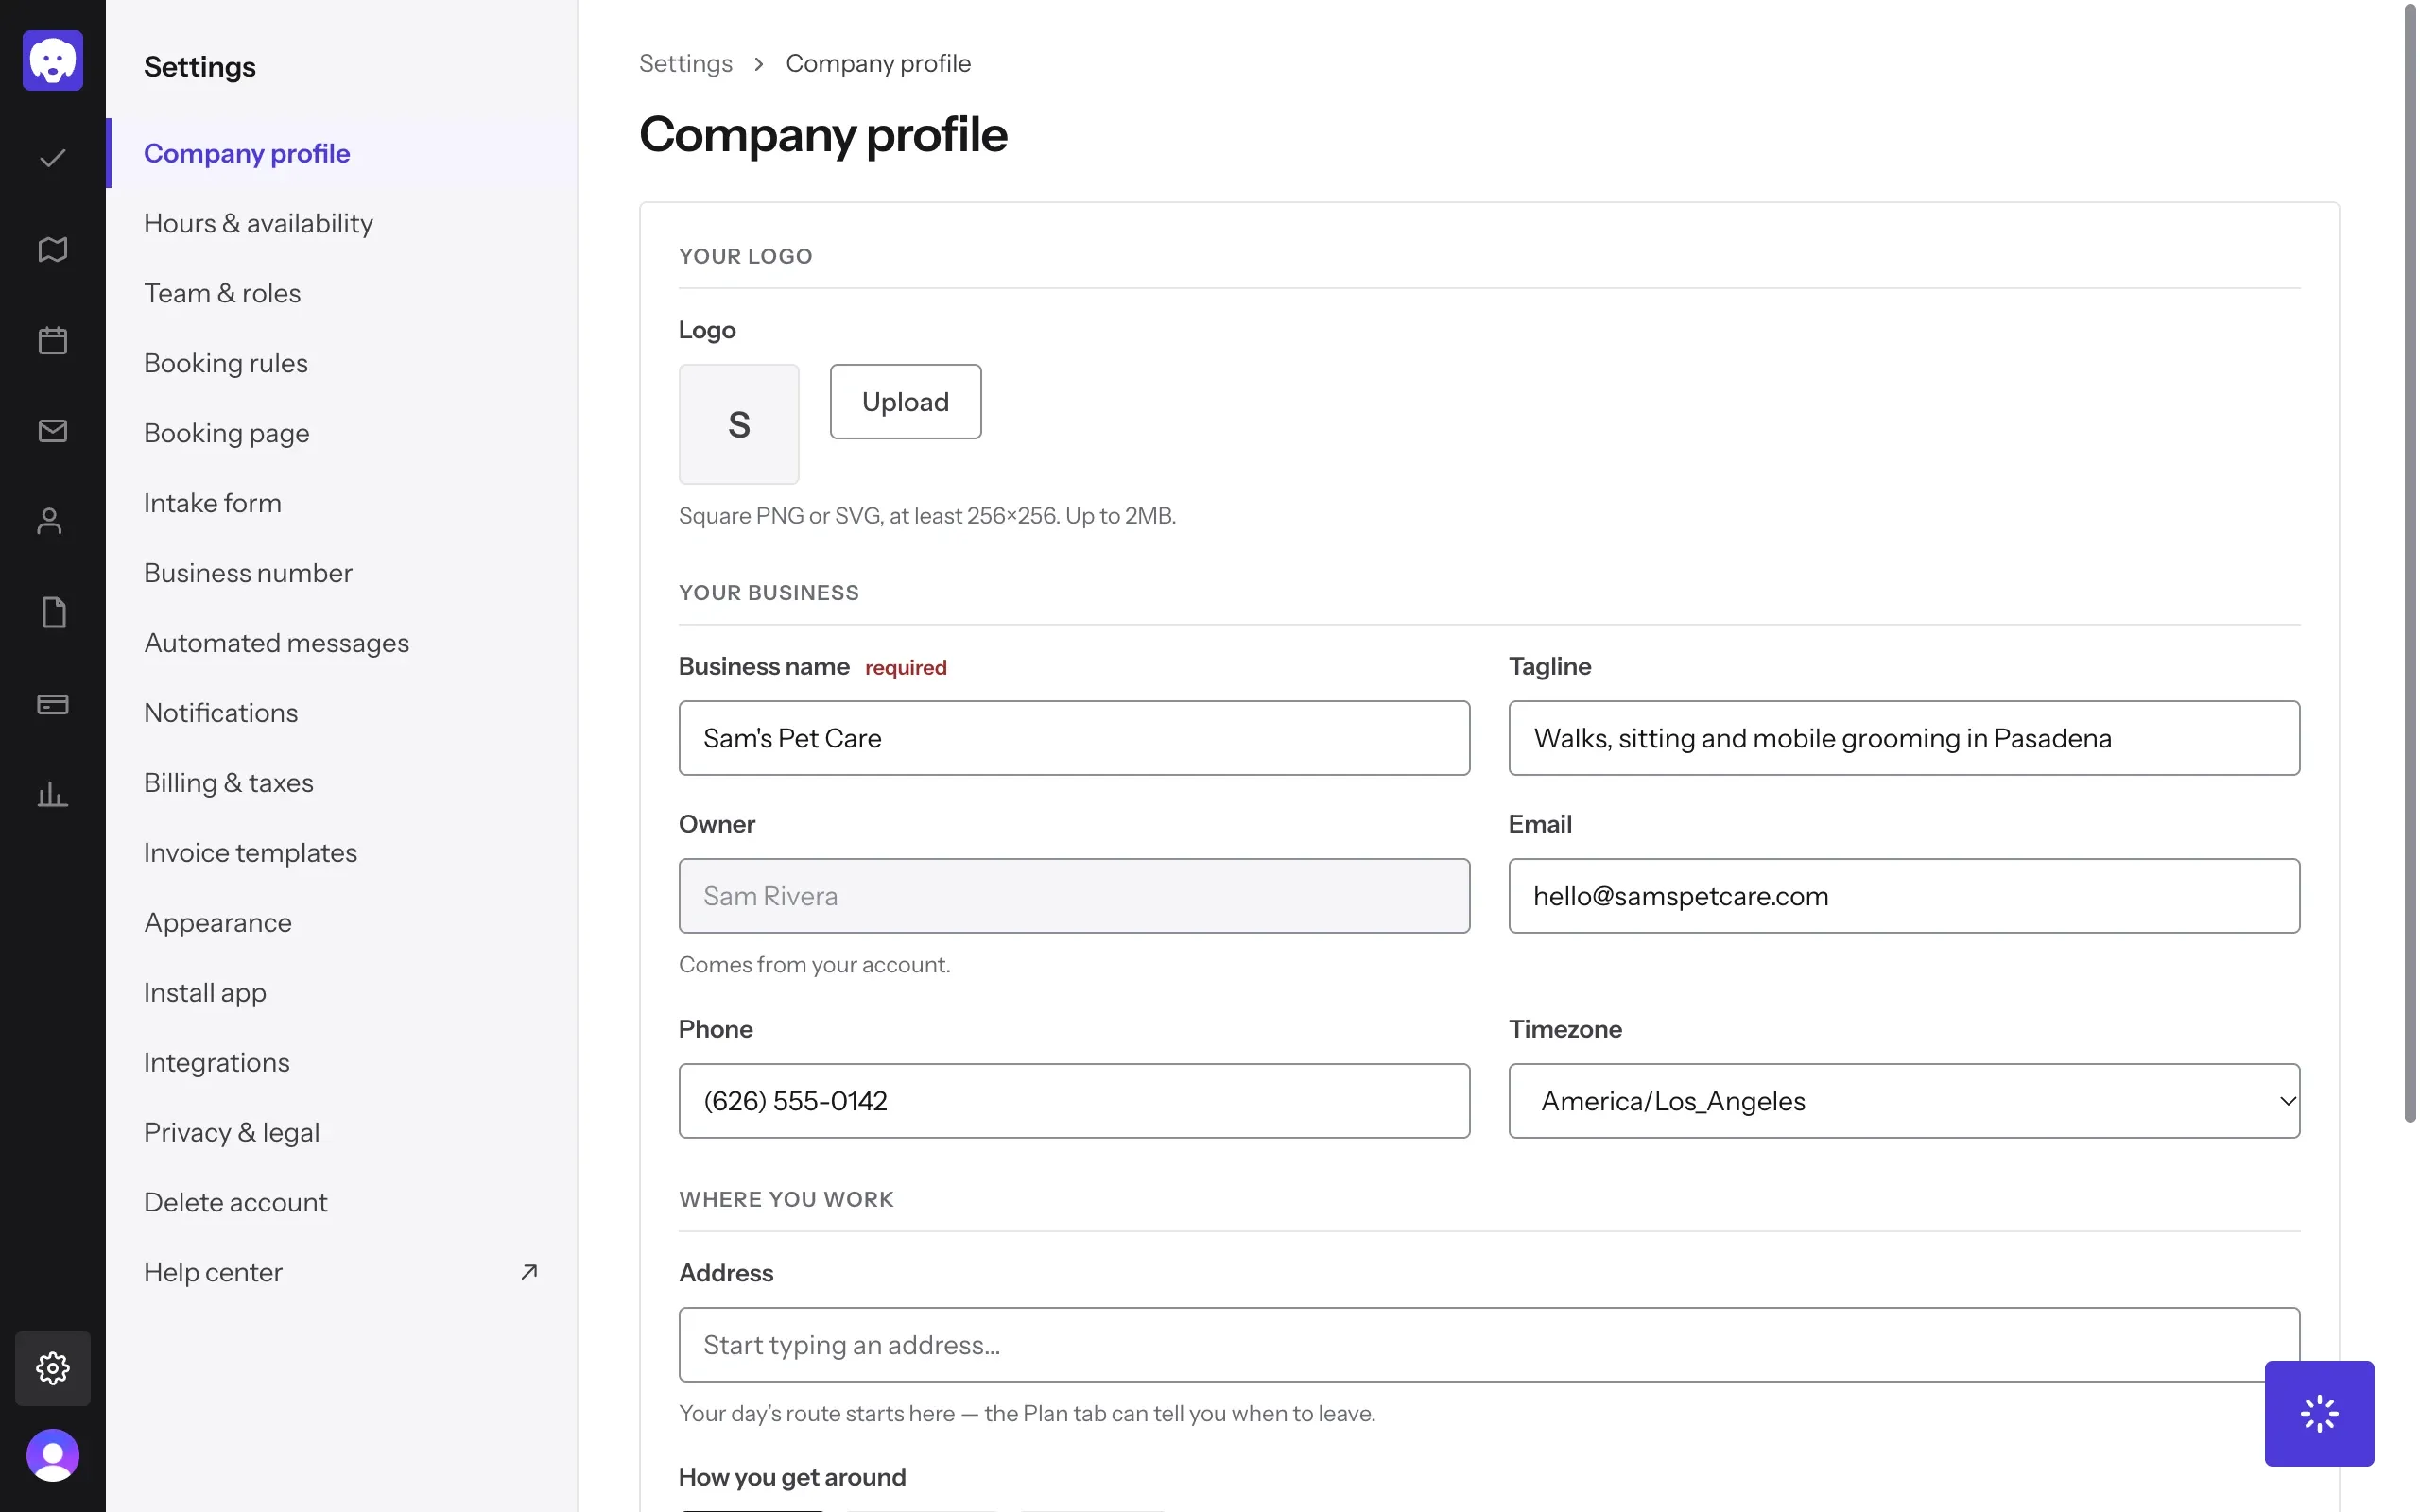Viewport: 2420px width, 1512px height.
Task: Open Automated messages settings
Action: click(342, 643)
